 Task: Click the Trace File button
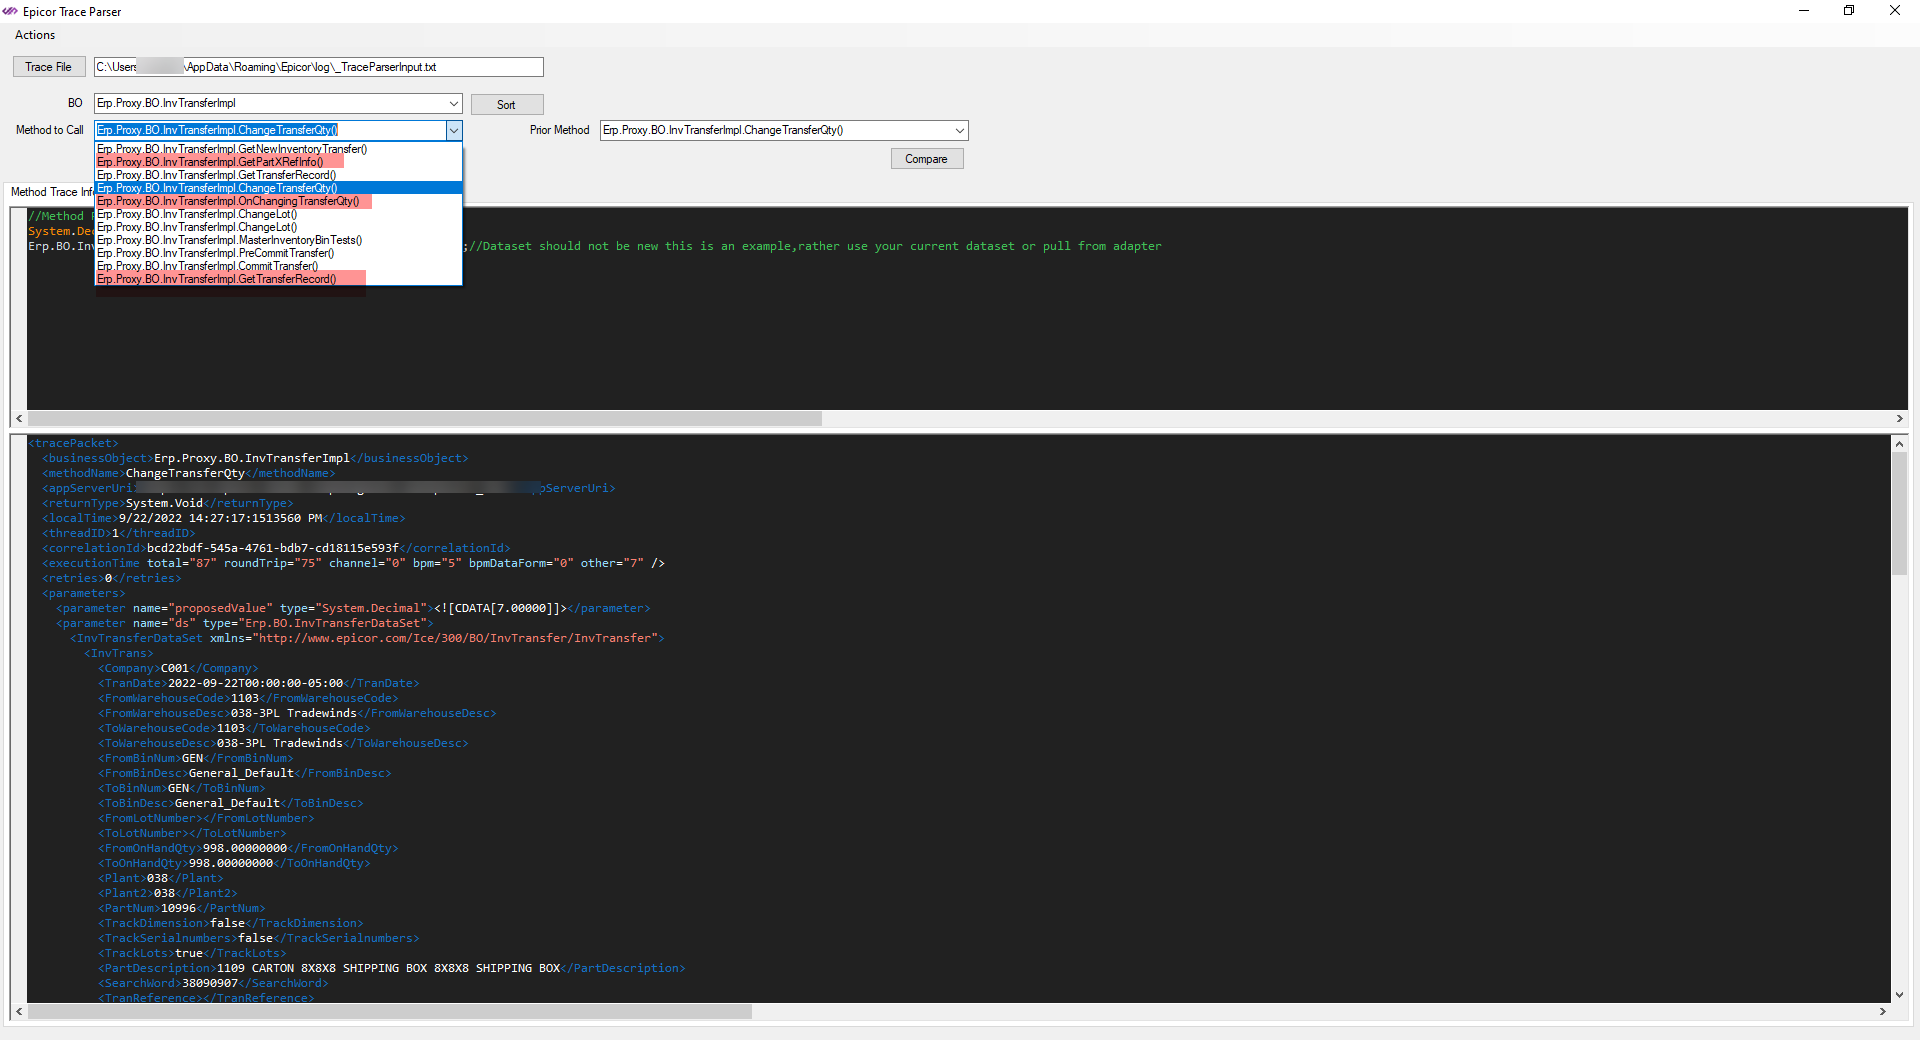click(x=49, y=67)
